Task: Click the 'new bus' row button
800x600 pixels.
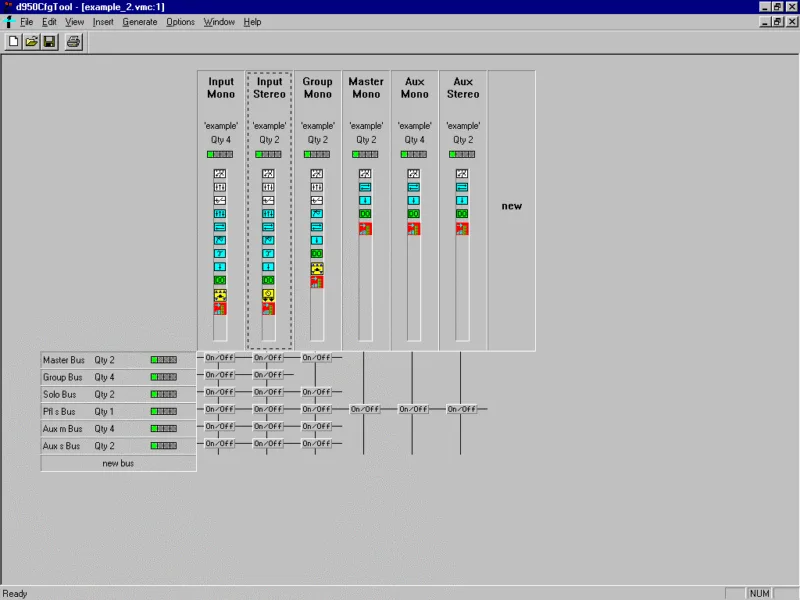Action: 118,463
